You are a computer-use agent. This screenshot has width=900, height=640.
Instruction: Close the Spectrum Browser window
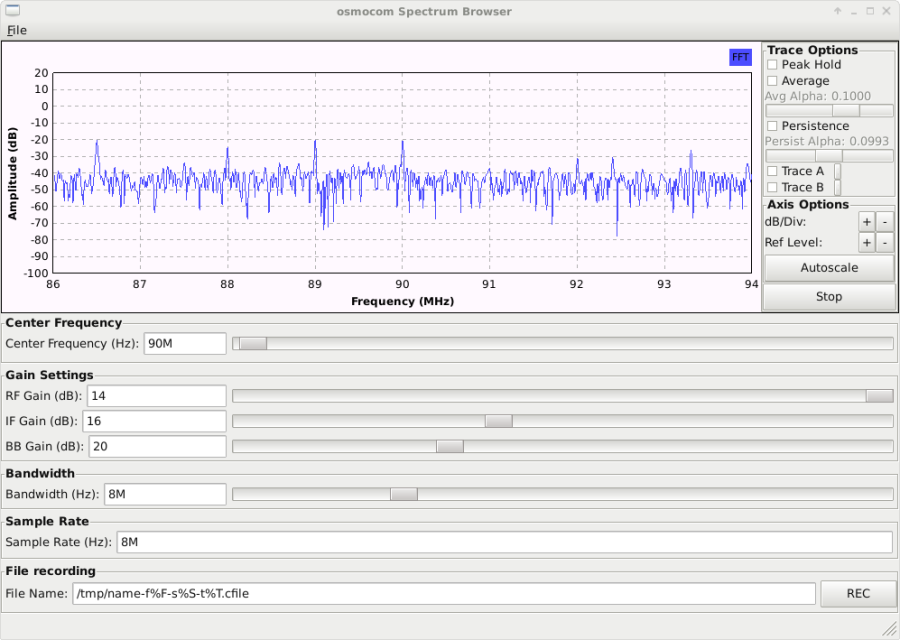pos(886,11)
